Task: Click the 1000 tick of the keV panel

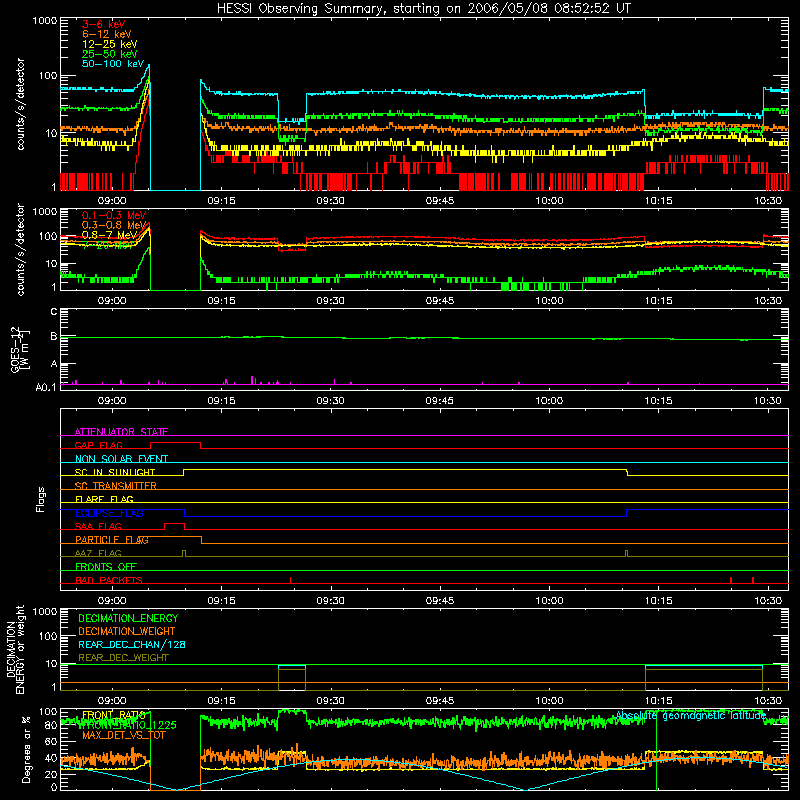Action: [x=44, y=21]
